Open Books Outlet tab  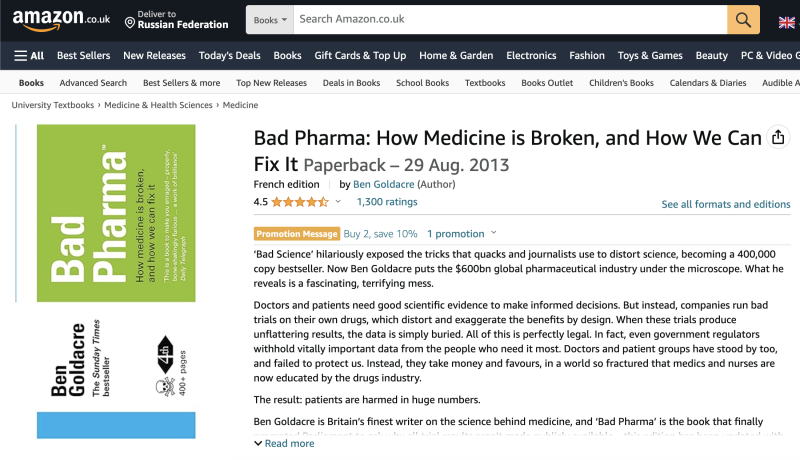tap(547, 83)
